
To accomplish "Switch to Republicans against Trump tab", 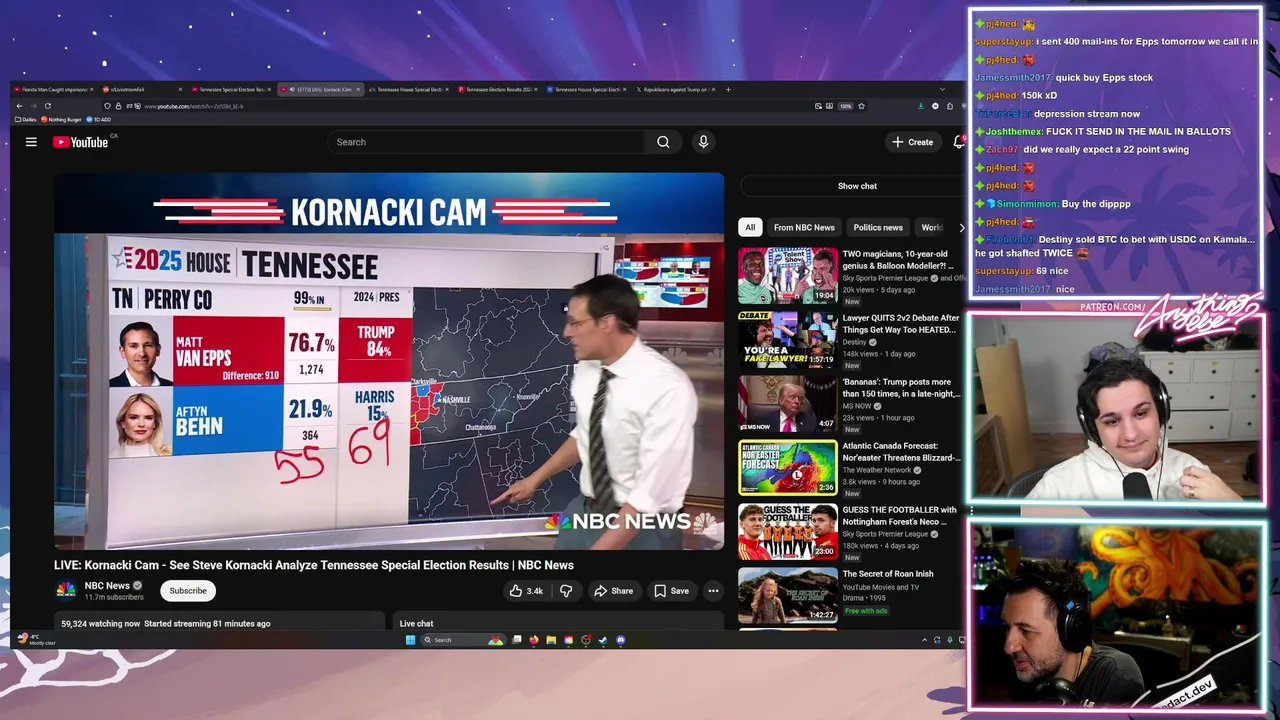I will (x=675, y=89).
